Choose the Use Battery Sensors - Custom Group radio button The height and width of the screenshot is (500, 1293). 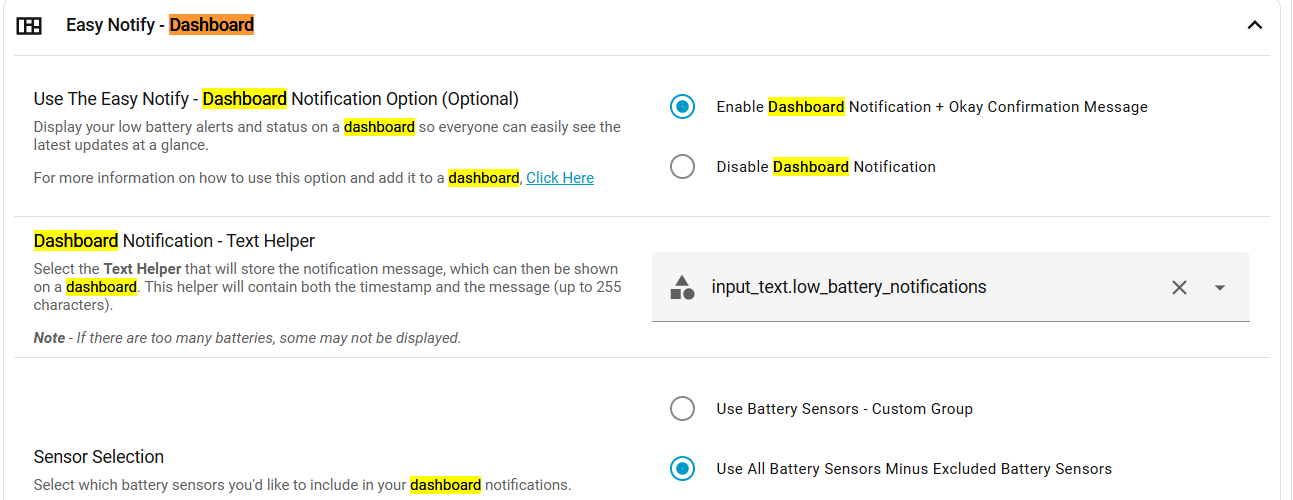click(682, 408)
